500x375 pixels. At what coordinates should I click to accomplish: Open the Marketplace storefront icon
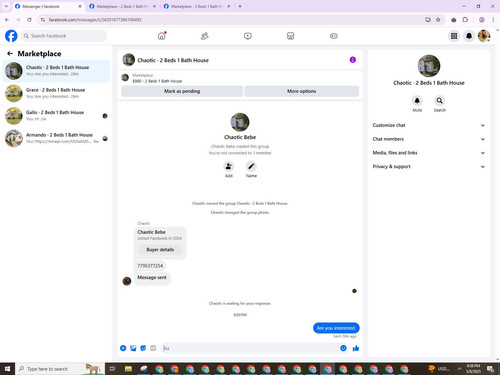point(291,36)
